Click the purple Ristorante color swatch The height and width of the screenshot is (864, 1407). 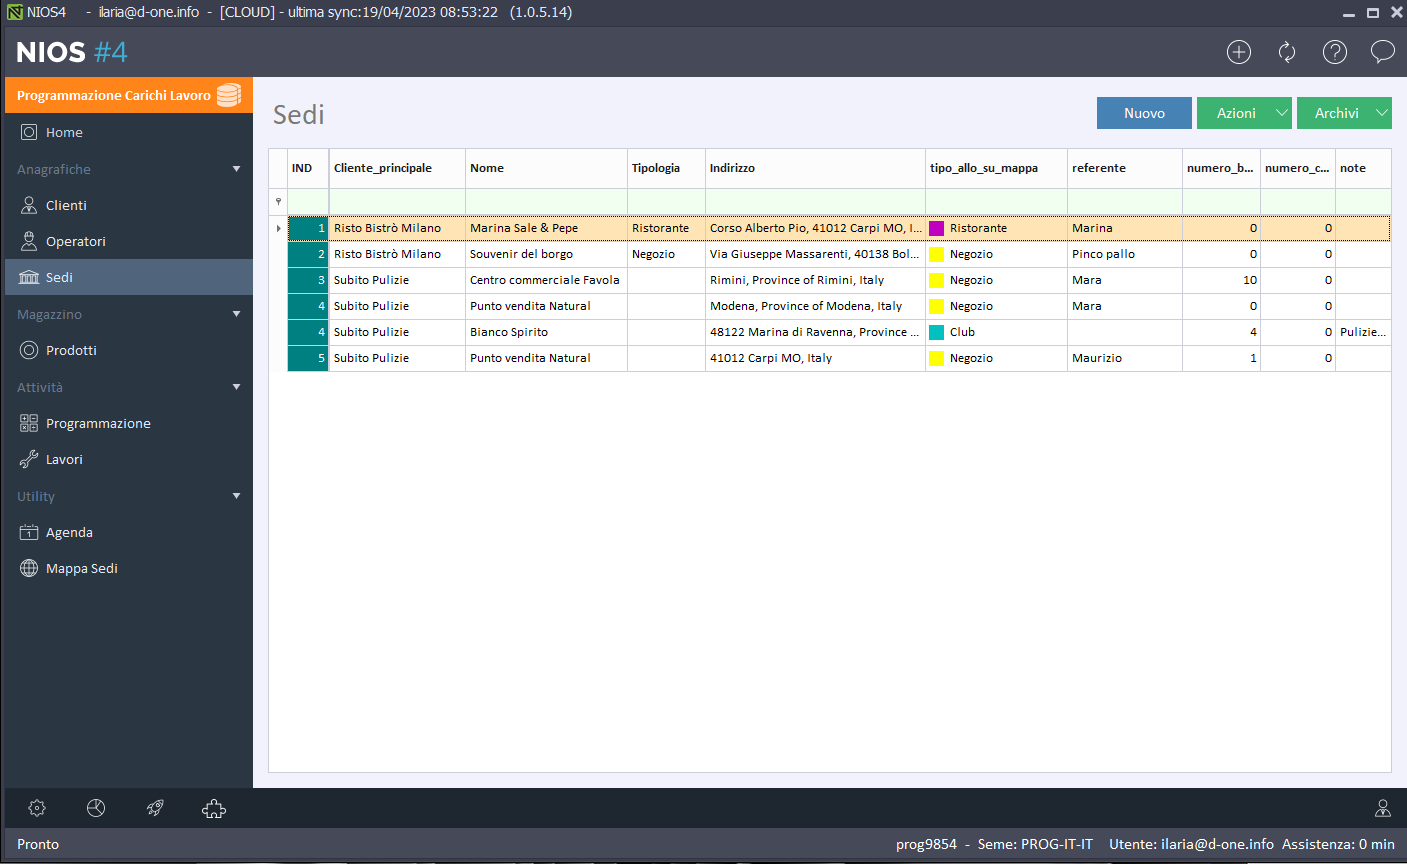937,228
